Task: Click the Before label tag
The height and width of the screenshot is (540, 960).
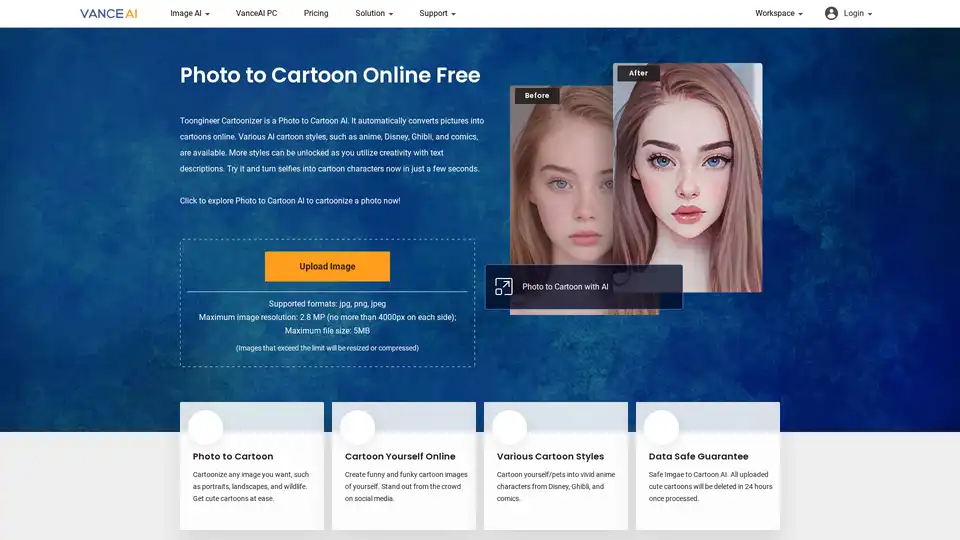Action: pyautogui.click(x=537, y=96)
